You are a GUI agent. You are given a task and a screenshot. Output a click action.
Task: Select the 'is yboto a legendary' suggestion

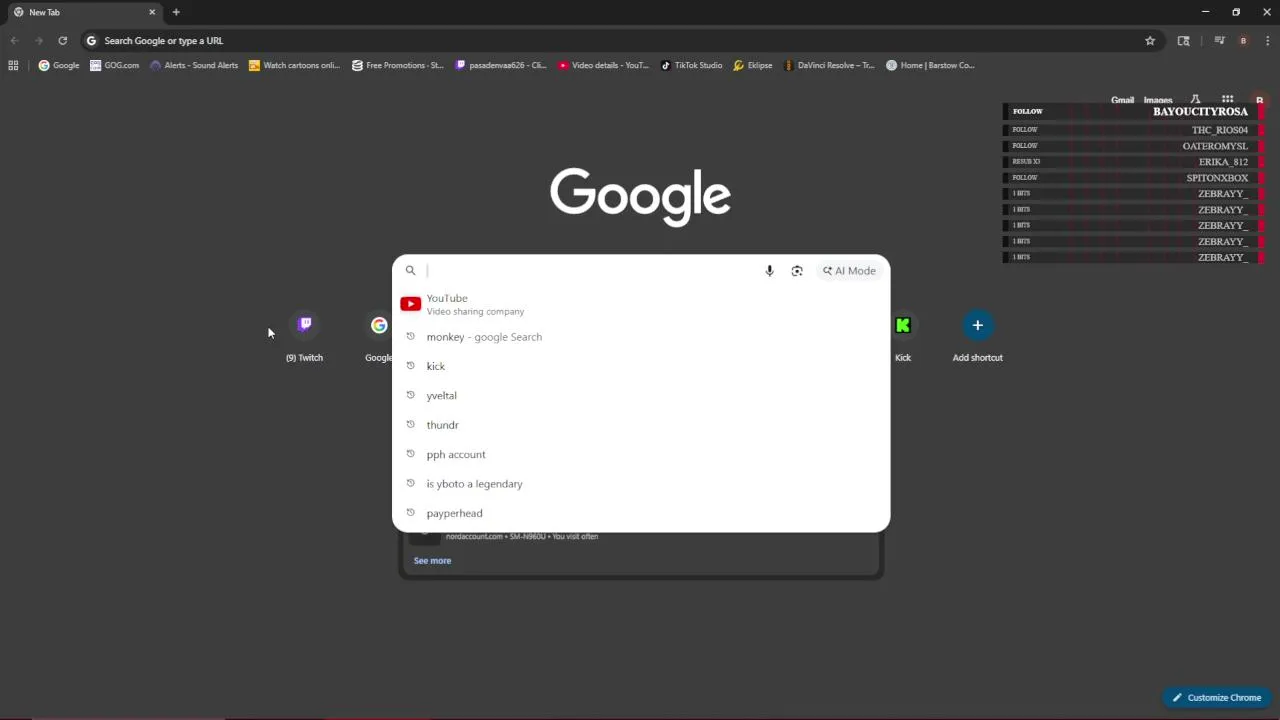[x=640, y=484]
